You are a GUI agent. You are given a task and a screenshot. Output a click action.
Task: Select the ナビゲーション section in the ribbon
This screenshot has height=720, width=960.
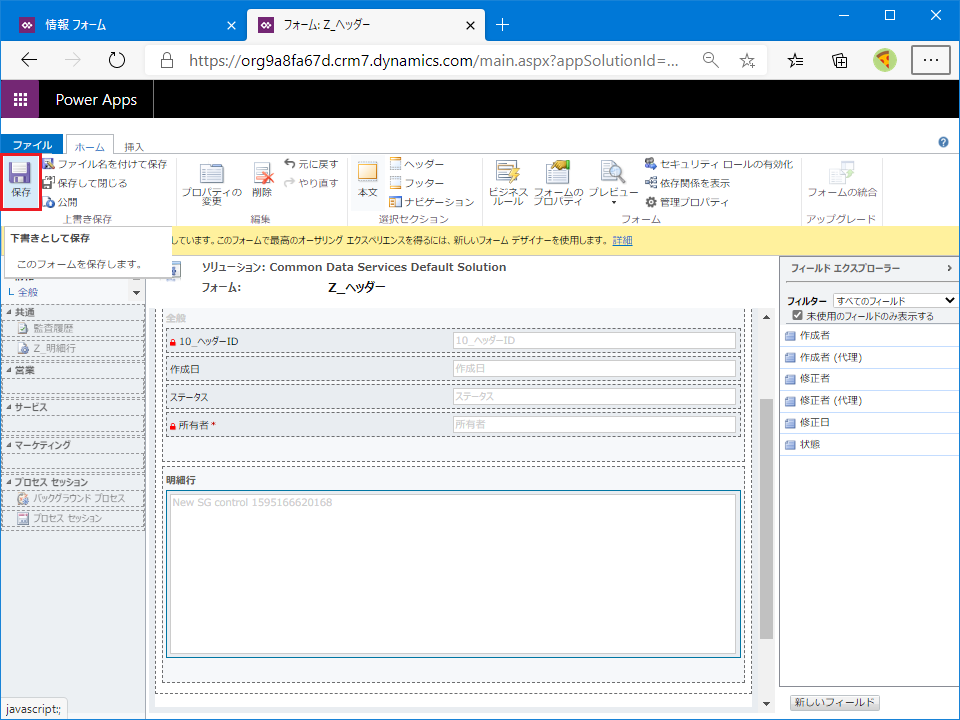coord(432,202)
